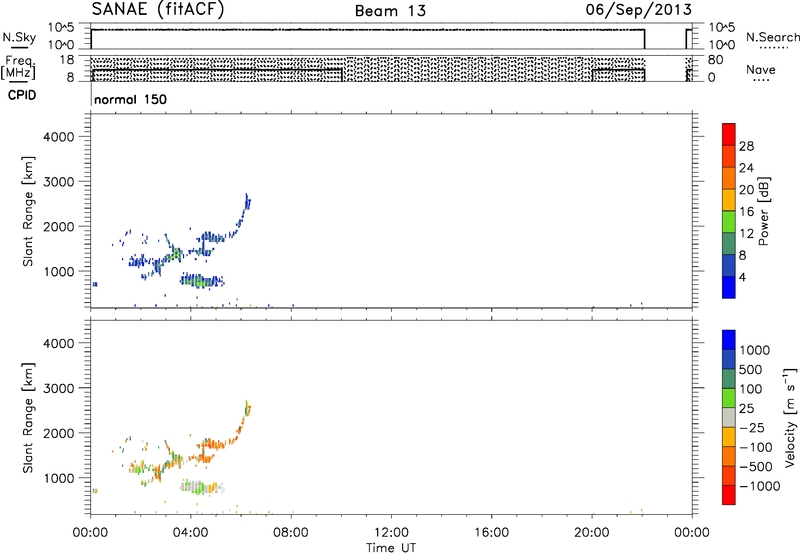Image resolution: width=800 pixels, height=554 pixels.
Task: Click the '80' tick on Nave axis
Action: (715, 60)
